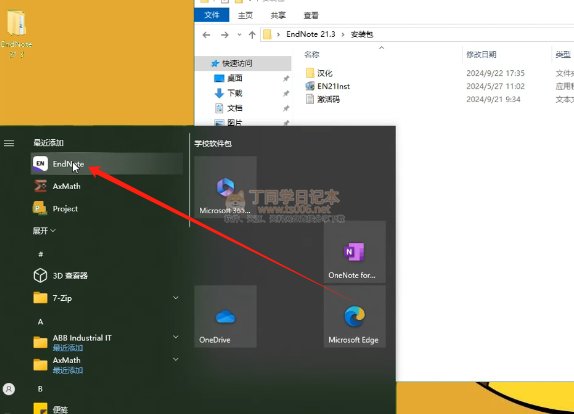Click 展开 to expand recent apps
Image resolution: width=574 pixels, height=414 pixels.
pyautogui.click(x=44, y=231)
